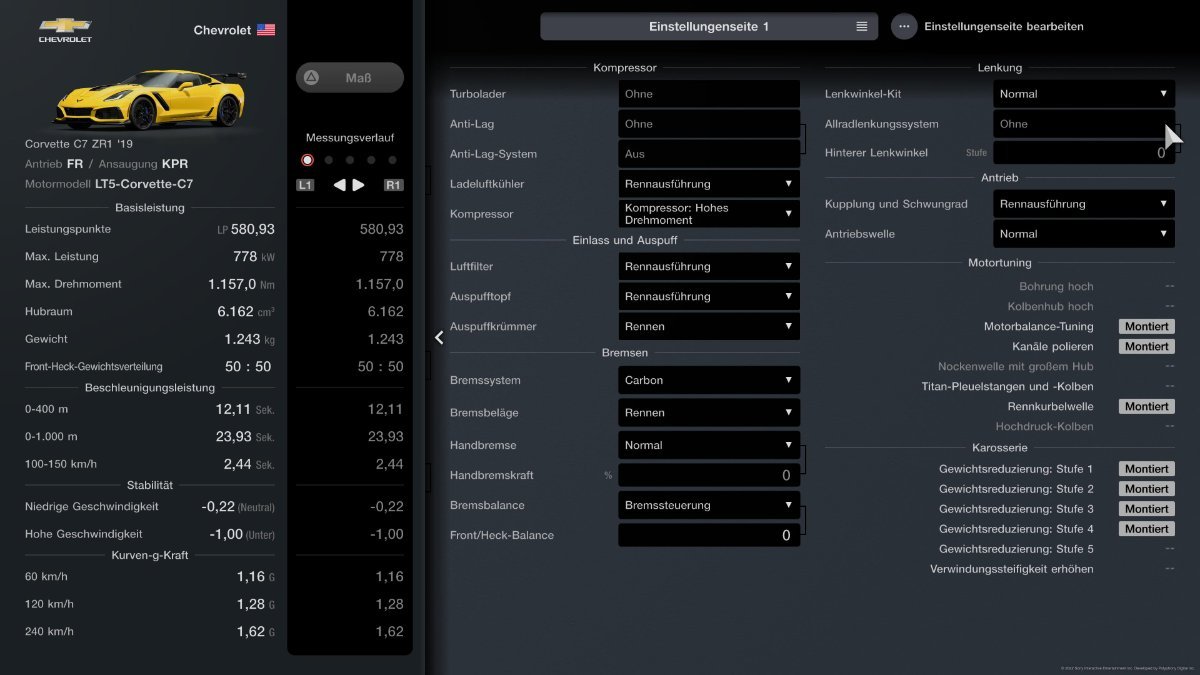The height and width of the screenshot is (675, 1200).
Task: Open the Kupplung und Schwungrad dropdown
Action: tap(1084, 204)
